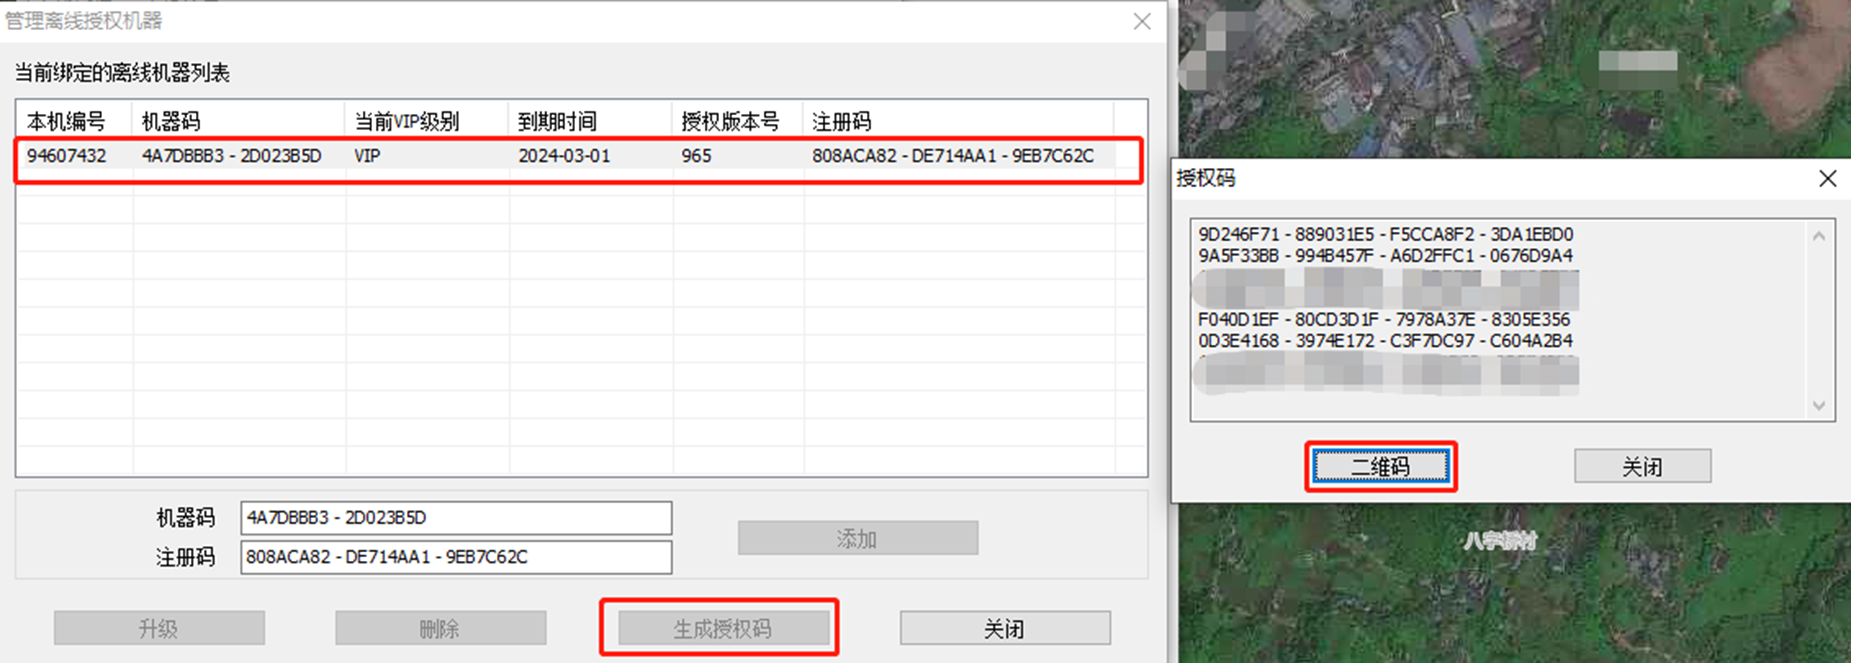Click the 生成授权码 button
Screen dimensions: 1851x663
tap(722, 628)
